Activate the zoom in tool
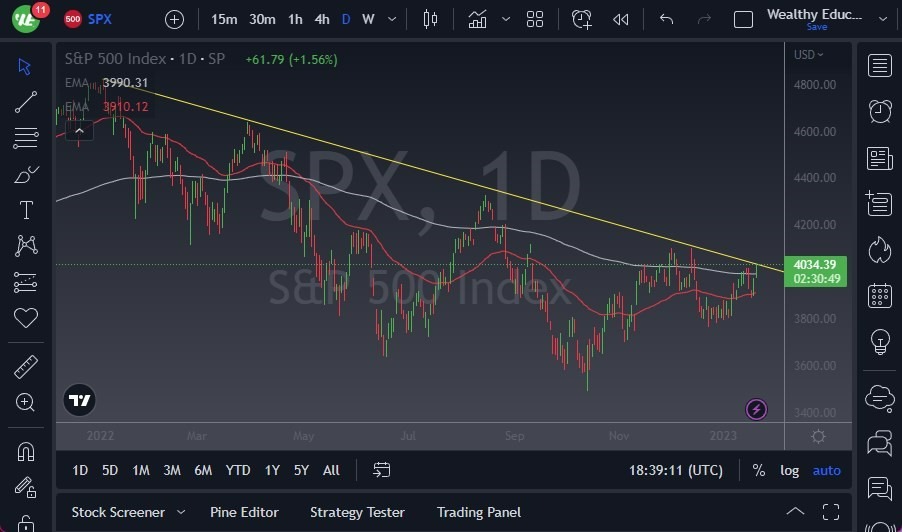Image resolution: width=902 pixels, height=532 pixels. [x=25, y=402]
